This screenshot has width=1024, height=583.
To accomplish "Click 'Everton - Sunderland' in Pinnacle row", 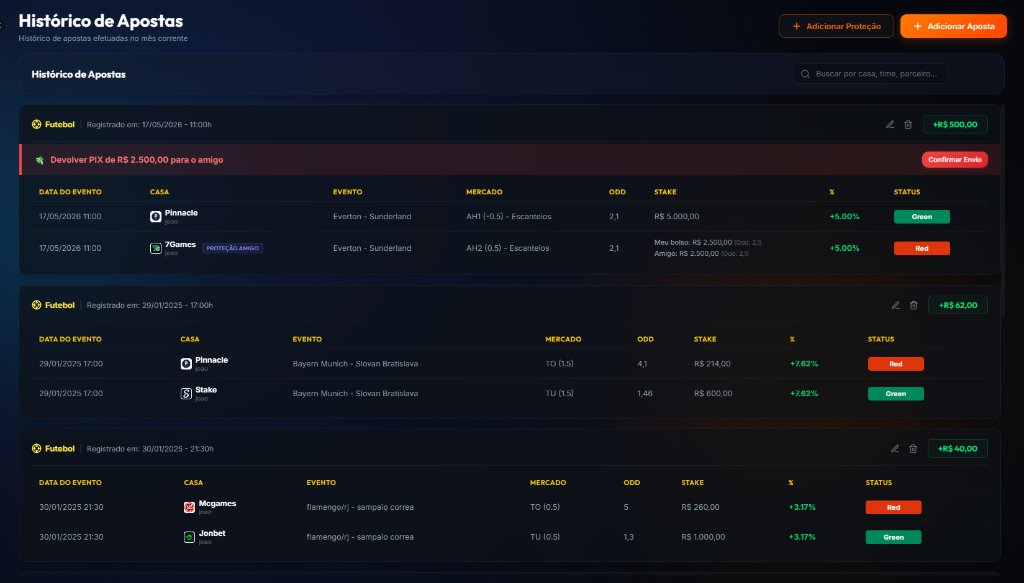I will tap(372, 217).
